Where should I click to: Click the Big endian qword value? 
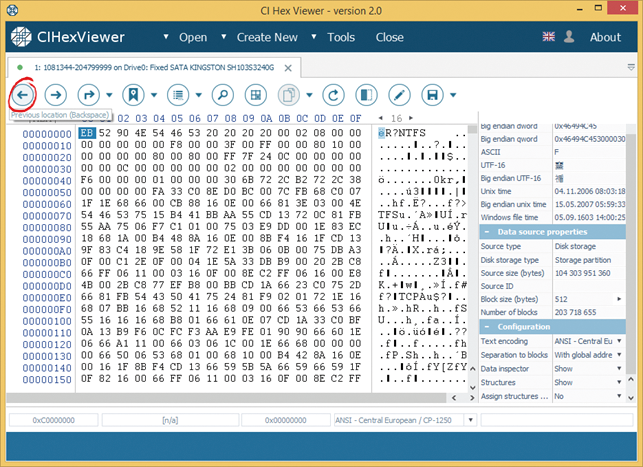[x=590, y=139]
